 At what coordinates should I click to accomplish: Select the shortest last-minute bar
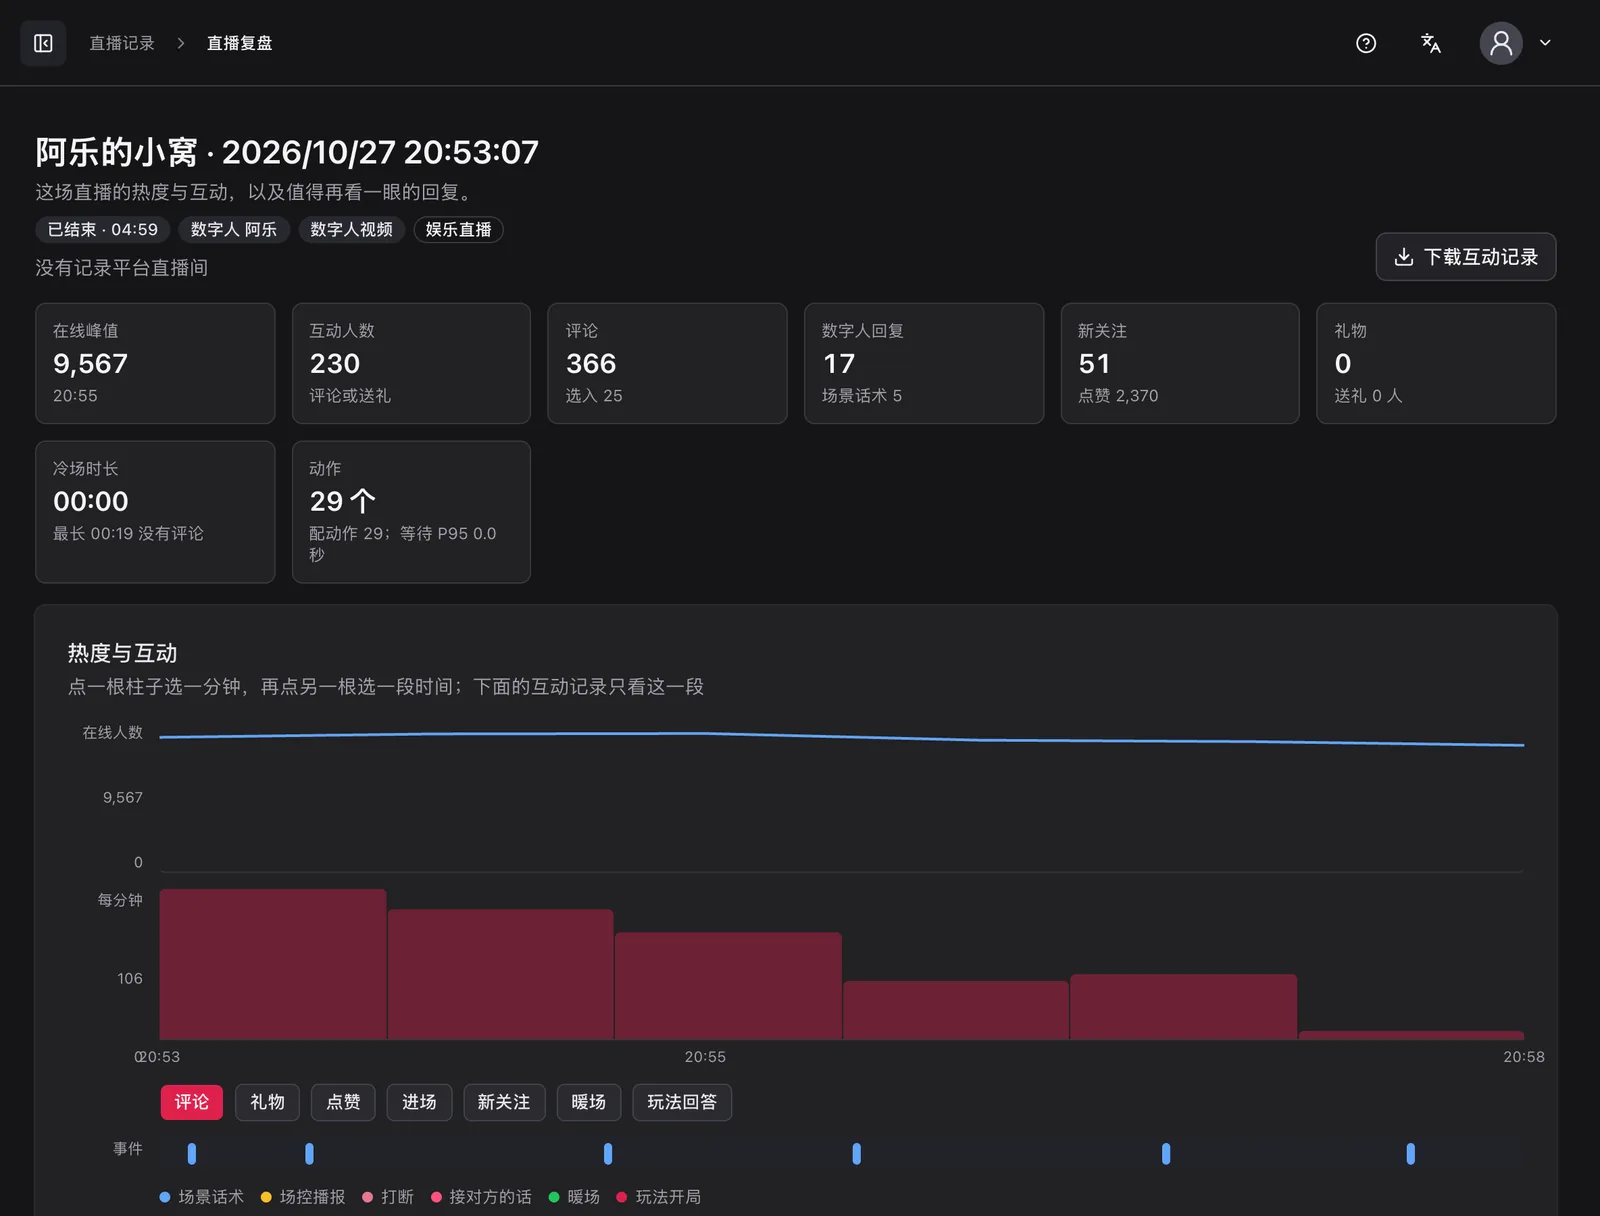(x=1411, y=1035)
